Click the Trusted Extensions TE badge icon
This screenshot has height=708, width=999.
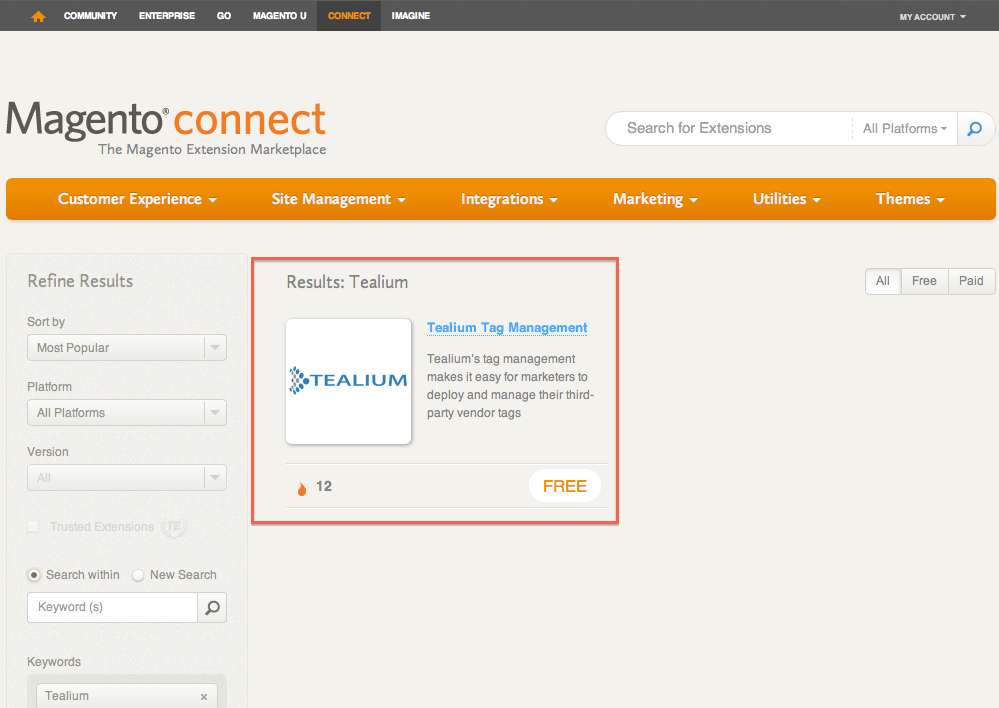tap(175, 527)
